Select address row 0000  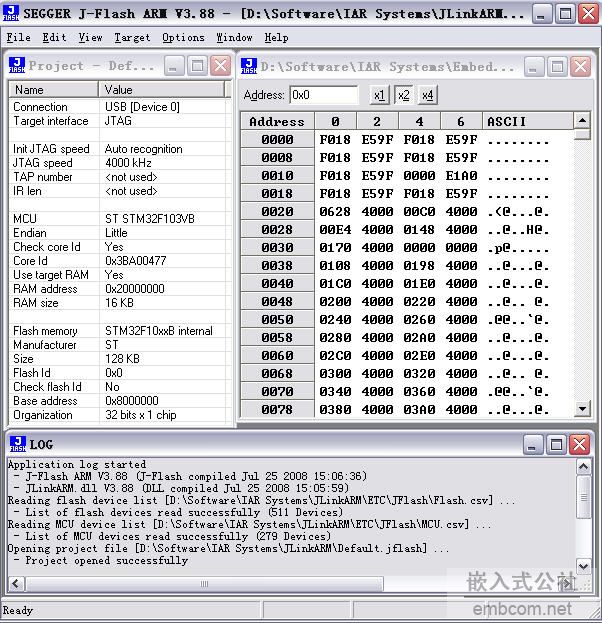(277, 139)
